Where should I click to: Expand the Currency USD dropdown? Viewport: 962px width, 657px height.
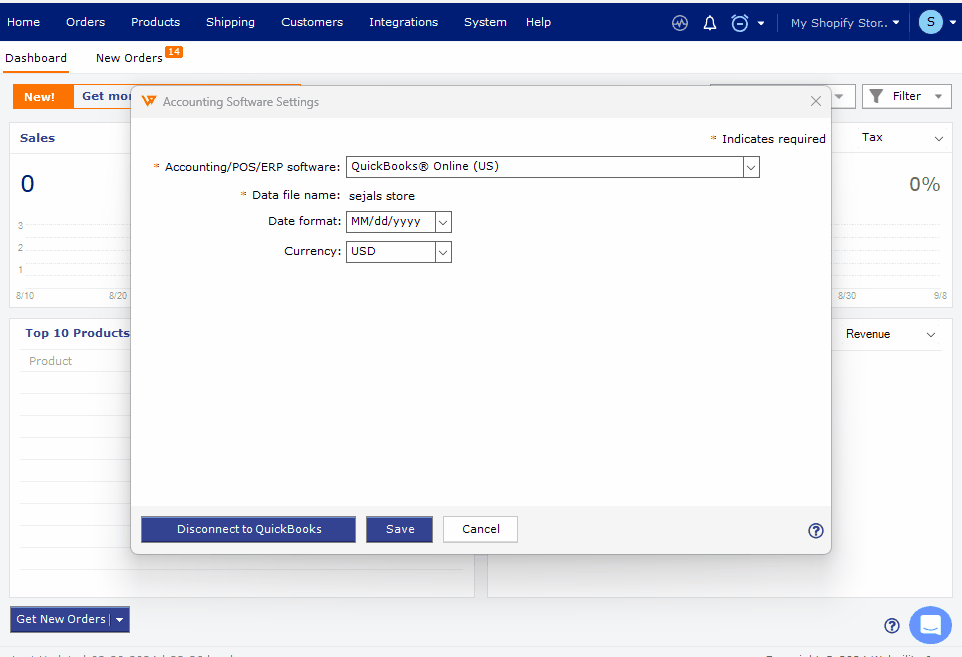[443, 252]
